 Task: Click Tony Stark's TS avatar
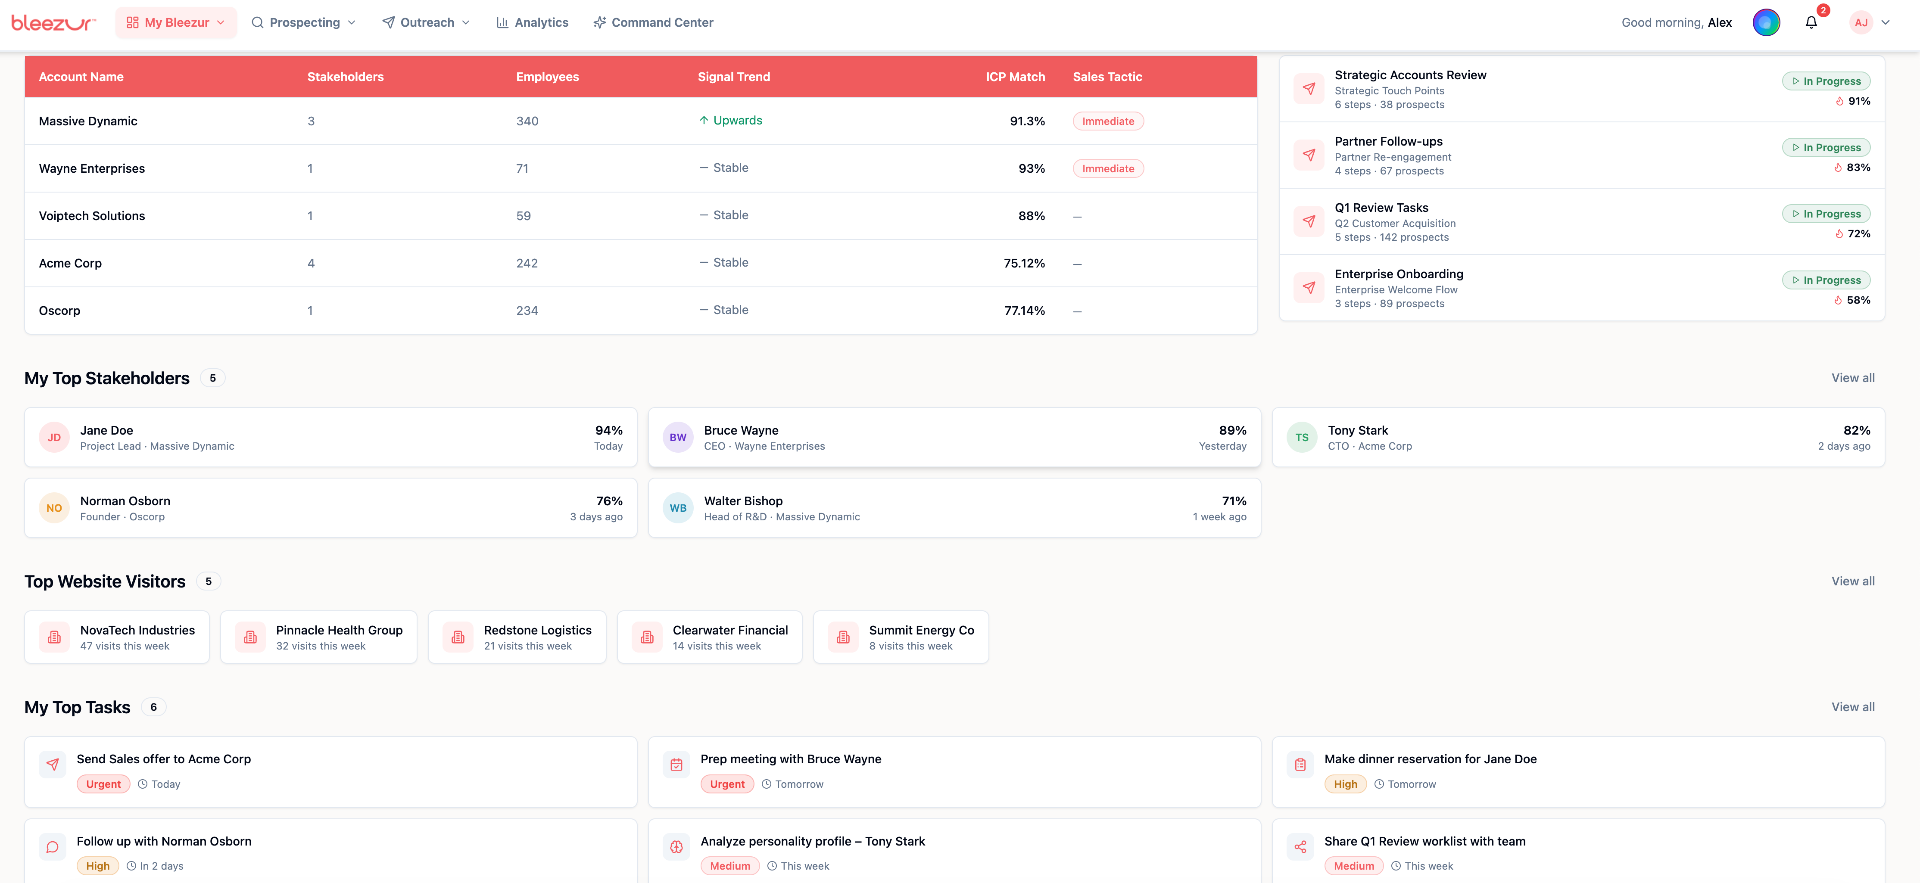[x=1302, y=438]
